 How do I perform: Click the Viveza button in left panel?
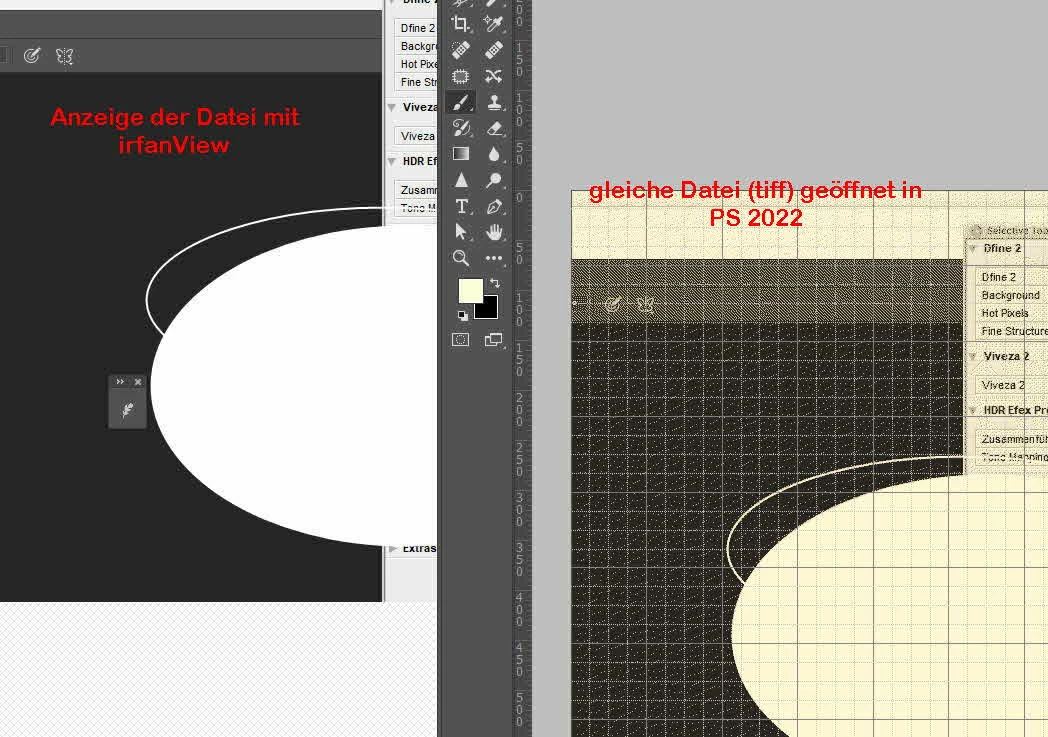[x=416, y=136]
